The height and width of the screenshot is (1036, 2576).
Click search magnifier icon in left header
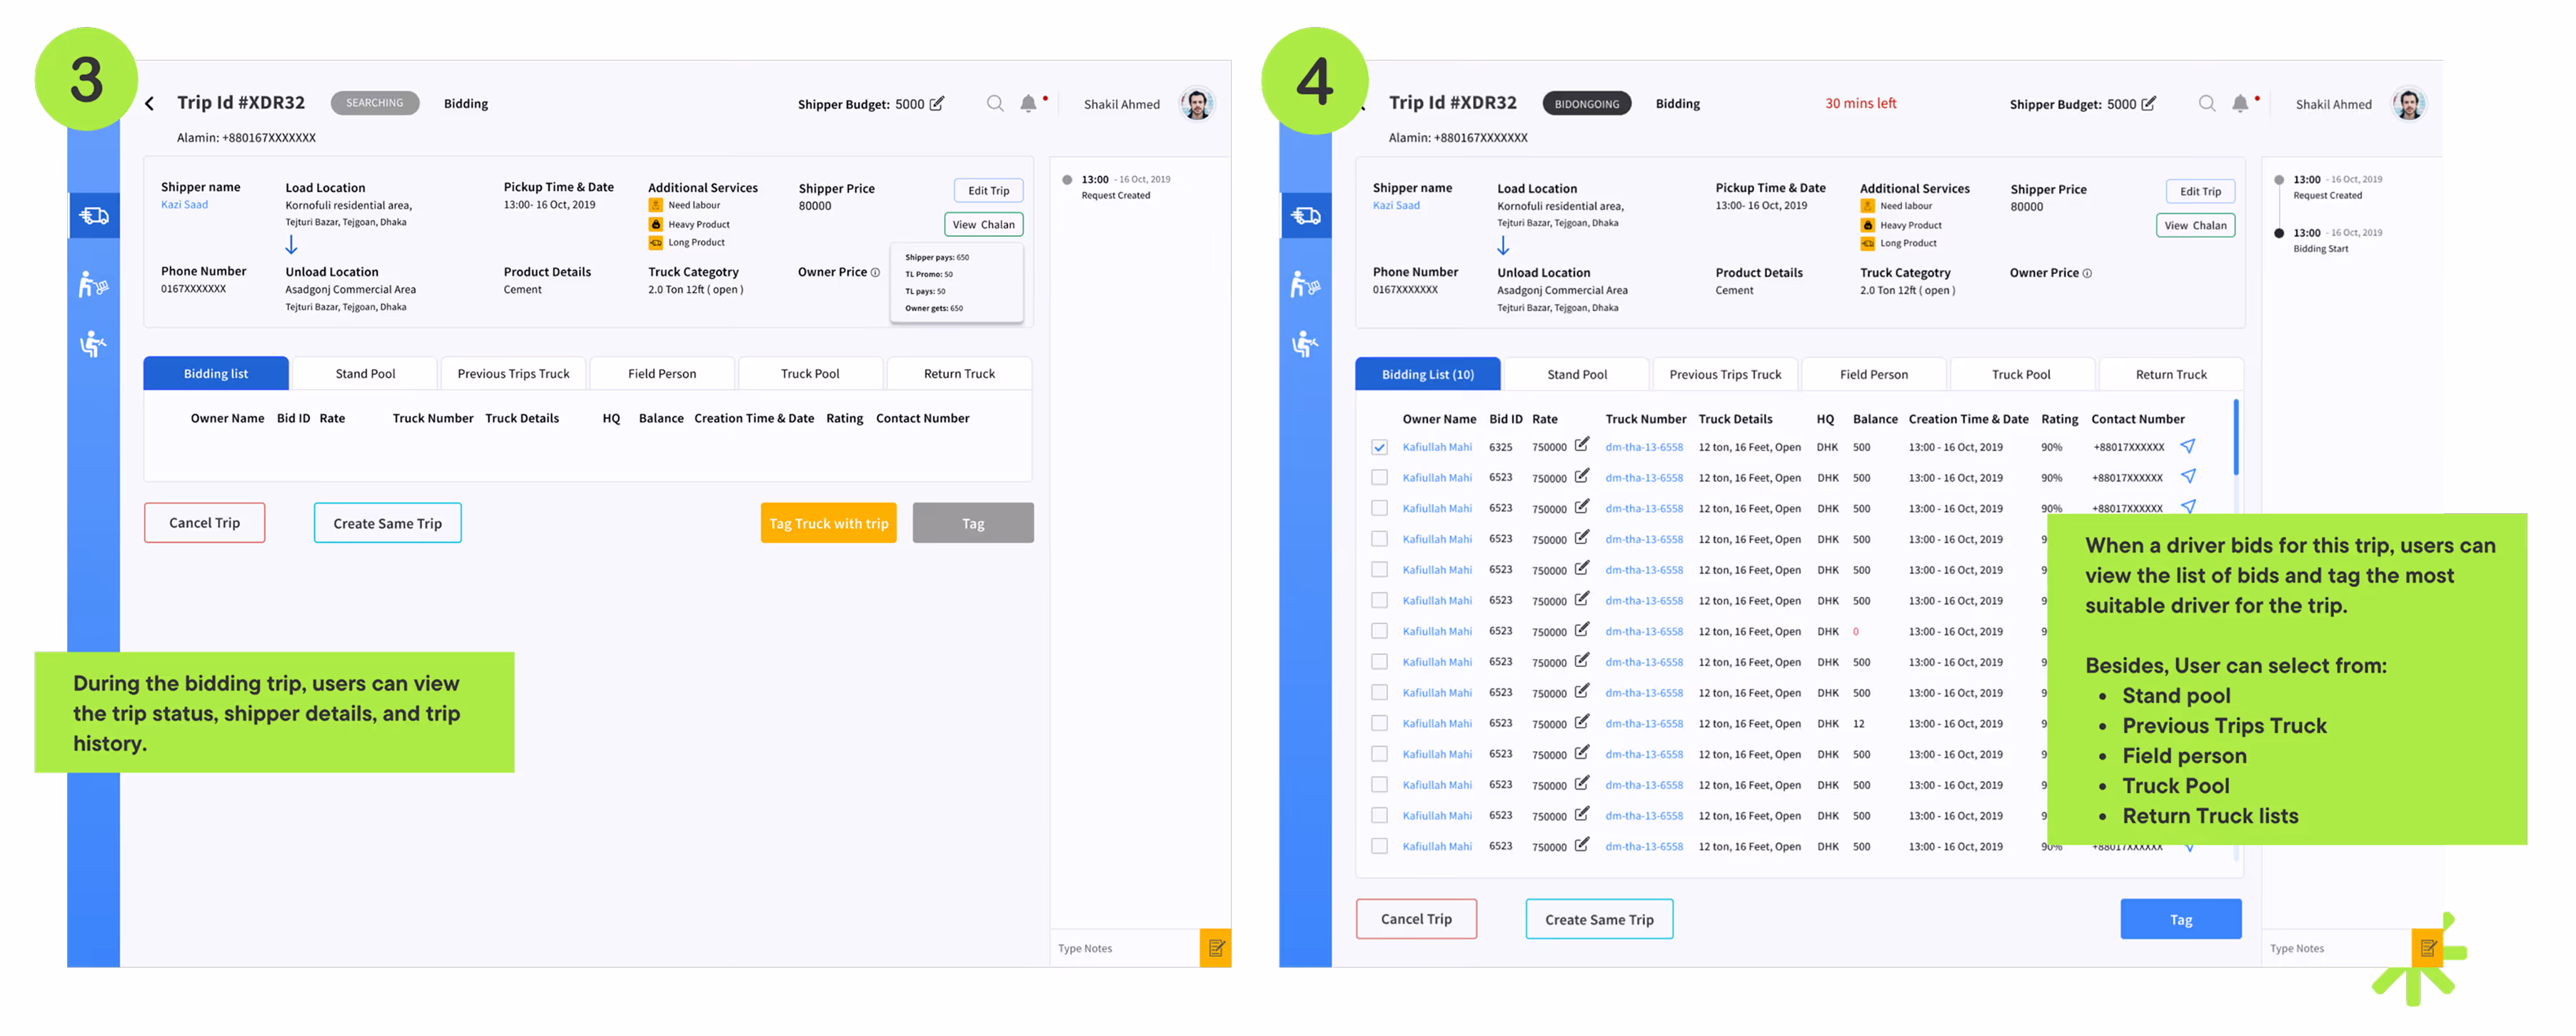point(994,103)
